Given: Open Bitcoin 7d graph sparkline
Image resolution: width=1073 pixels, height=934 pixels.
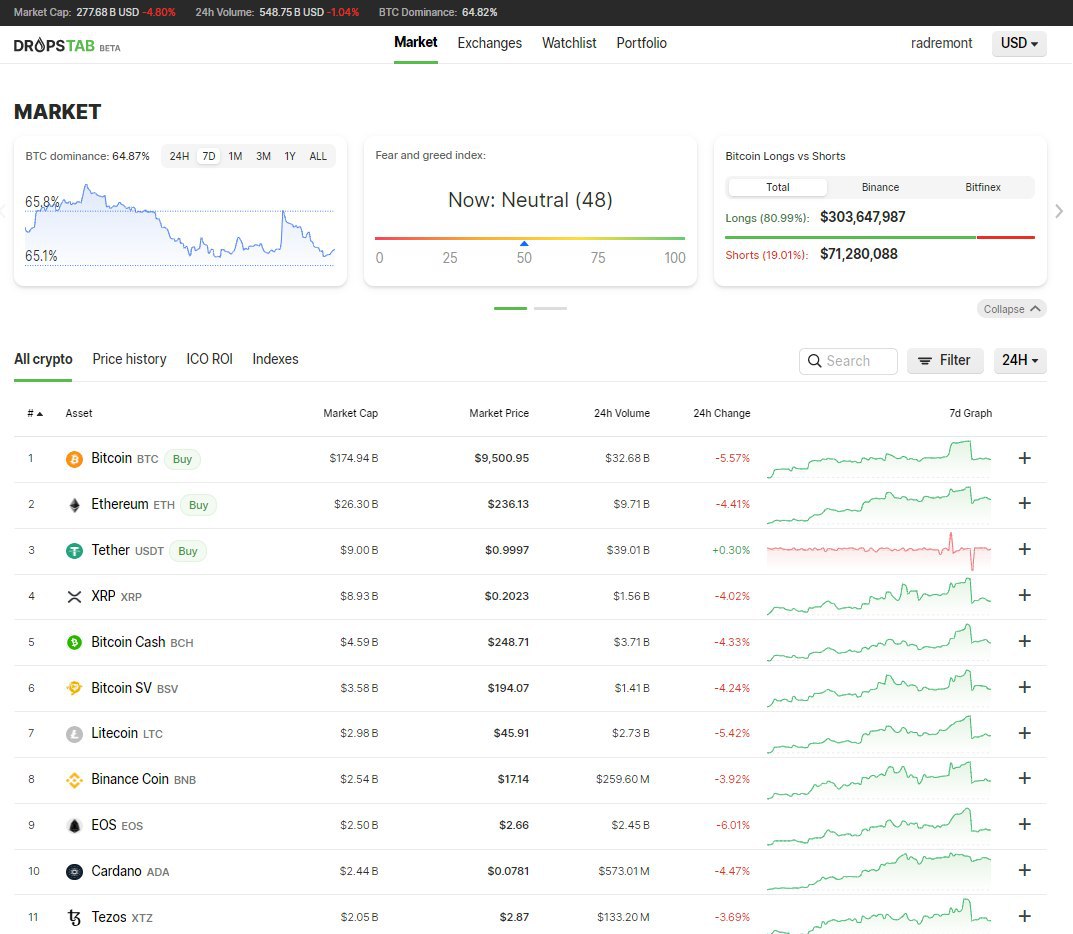Looking at the screenshot, I should pyautogui.click(x=879, y=459).
